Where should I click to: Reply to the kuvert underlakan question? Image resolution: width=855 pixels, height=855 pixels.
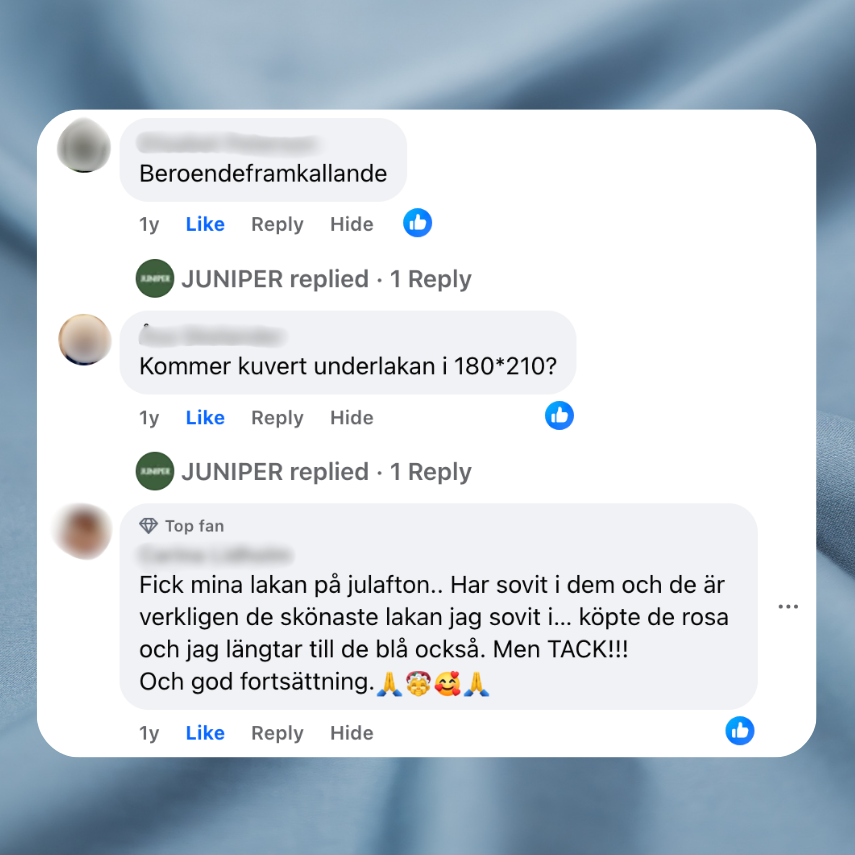[x=277, y=418]
